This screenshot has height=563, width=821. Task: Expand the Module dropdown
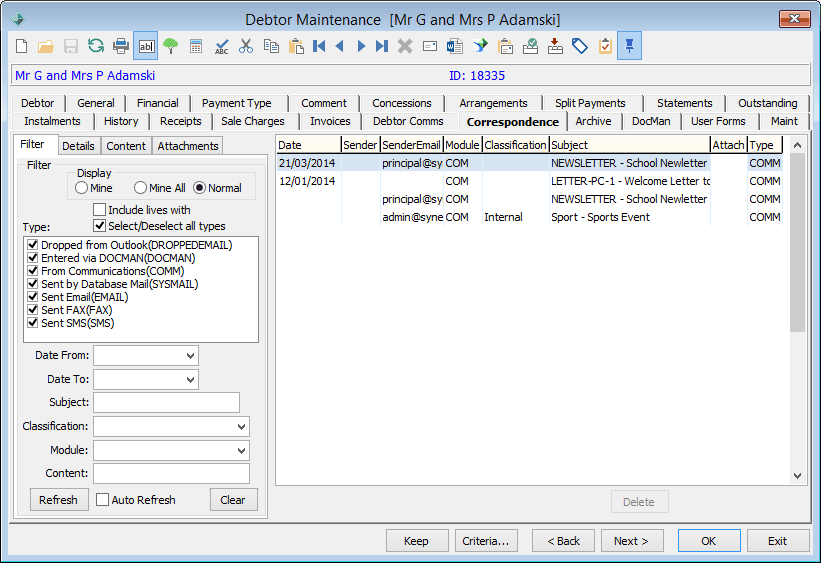click(x=241, y=450)
